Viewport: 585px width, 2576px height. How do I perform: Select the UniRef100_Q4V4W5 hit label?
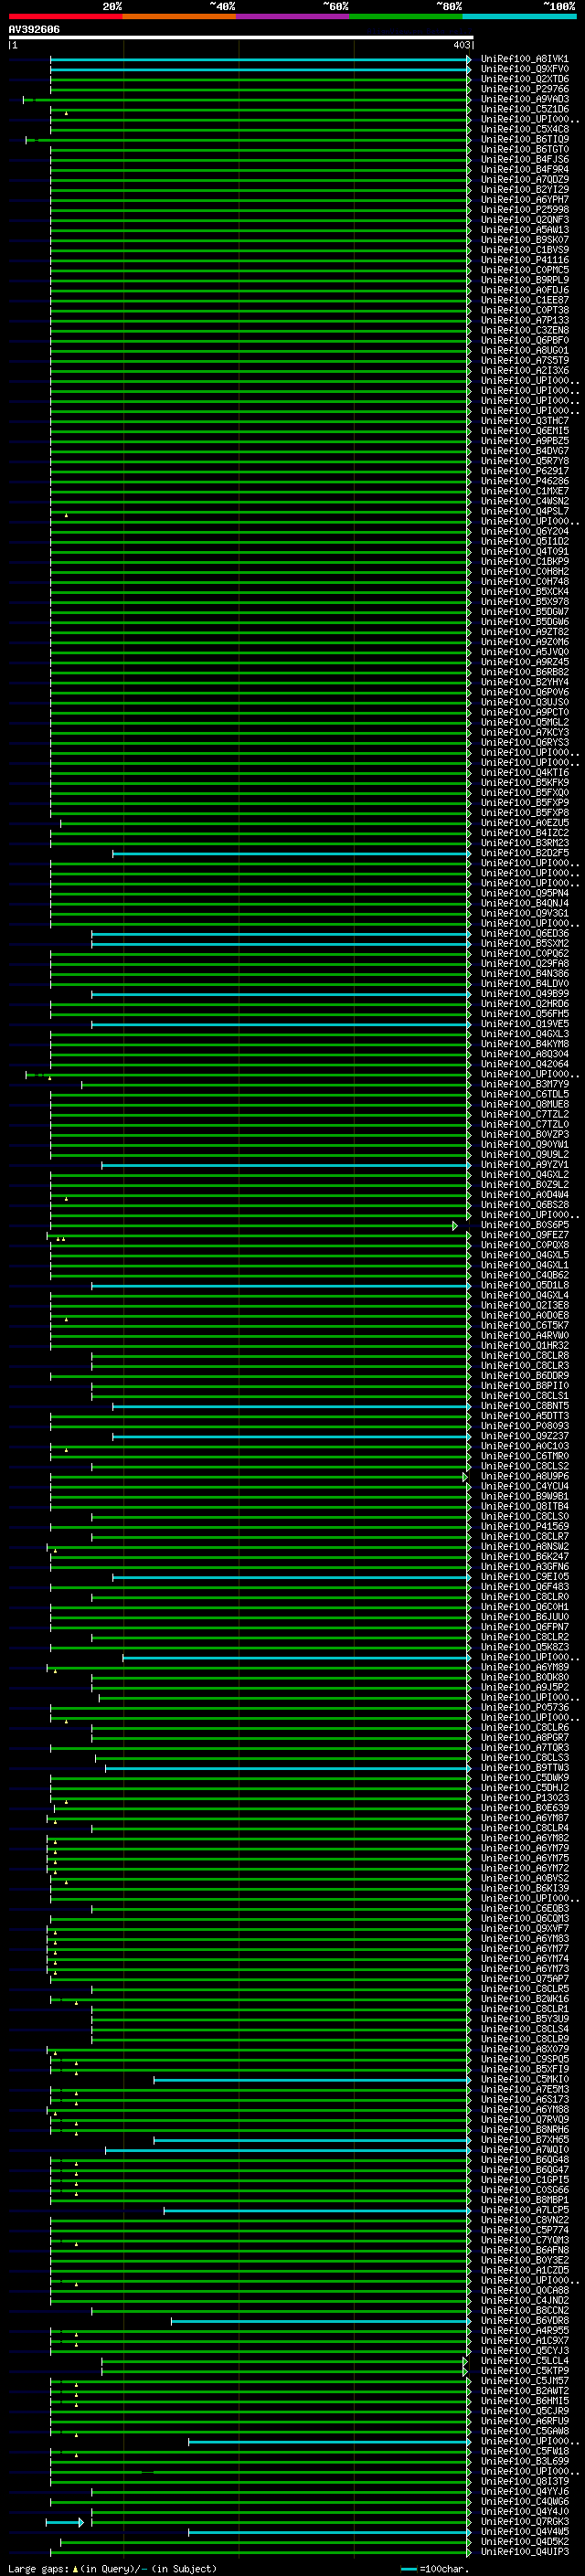point(524,2532)
